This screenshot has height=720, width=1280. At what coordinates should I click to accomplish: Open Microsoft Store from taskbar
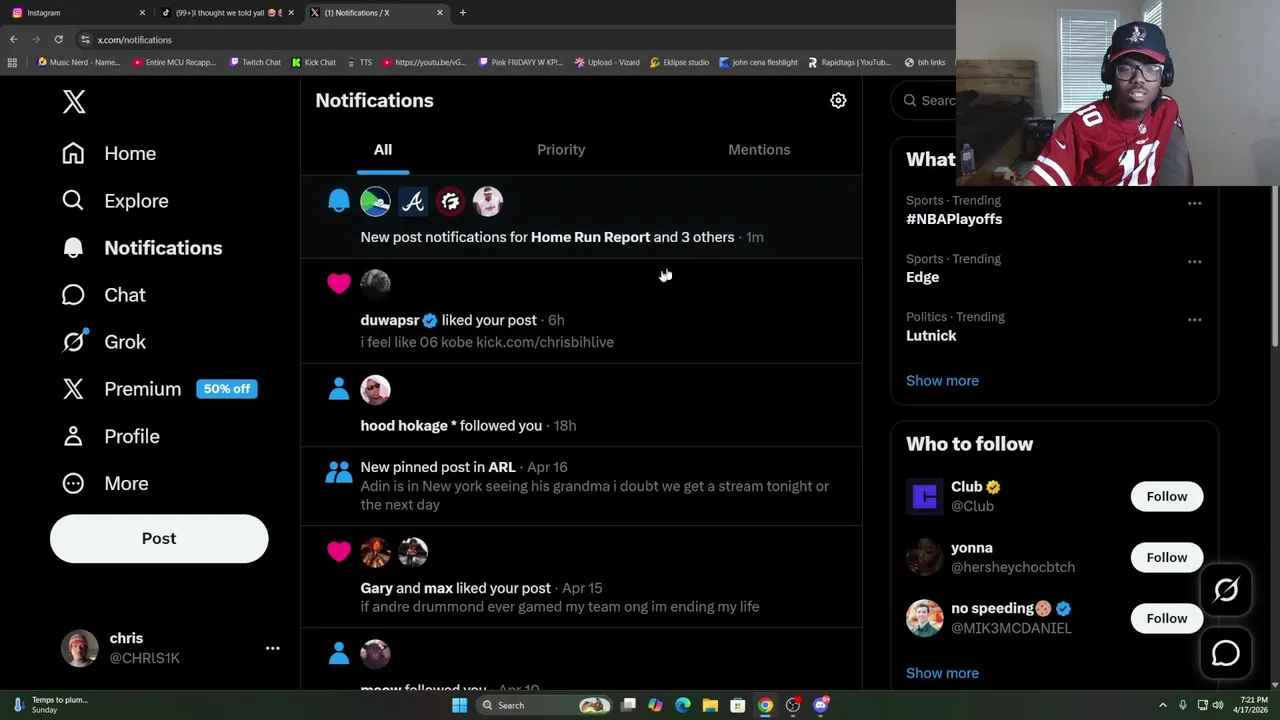click(x=737, y=705)
